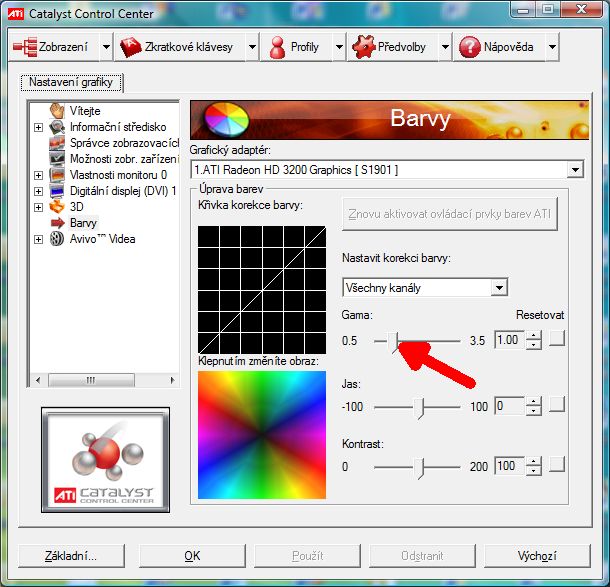
Task: Click the Nápověda help icon
Action: (x=470, y=47)
